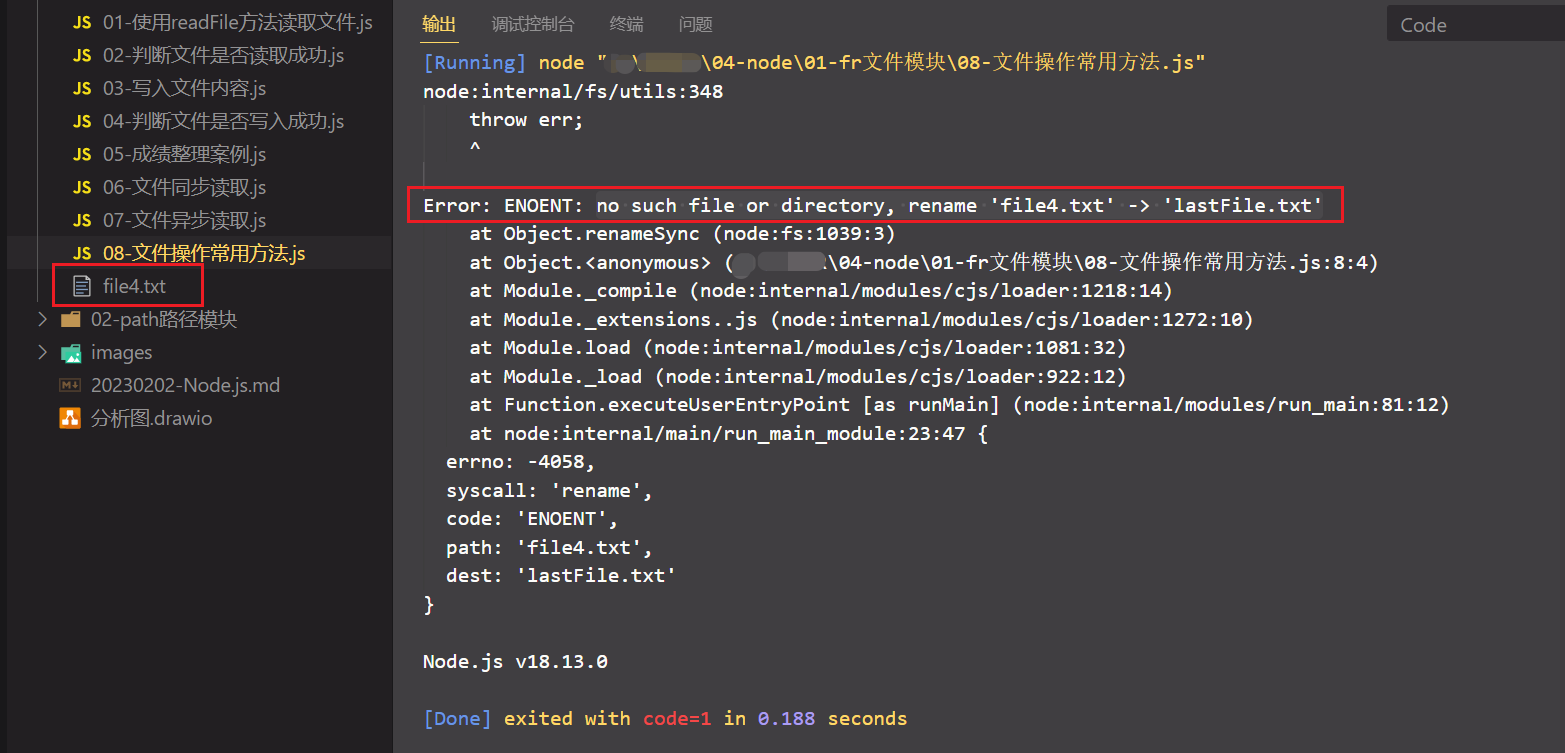This screenshot has height=753, width=1565.
Task: Click the throw err; line
Action: 526,120
